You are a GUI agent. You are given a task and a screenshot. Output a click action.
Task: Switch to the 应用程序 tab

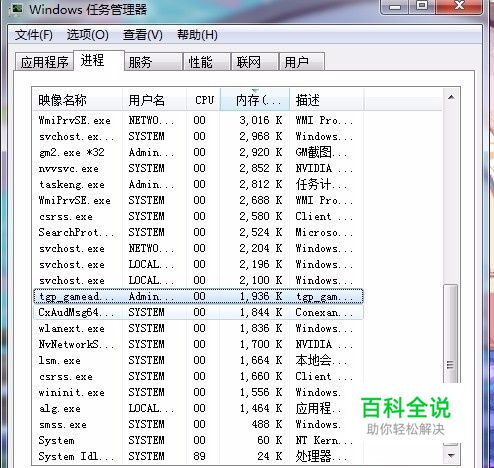(44, 62)
